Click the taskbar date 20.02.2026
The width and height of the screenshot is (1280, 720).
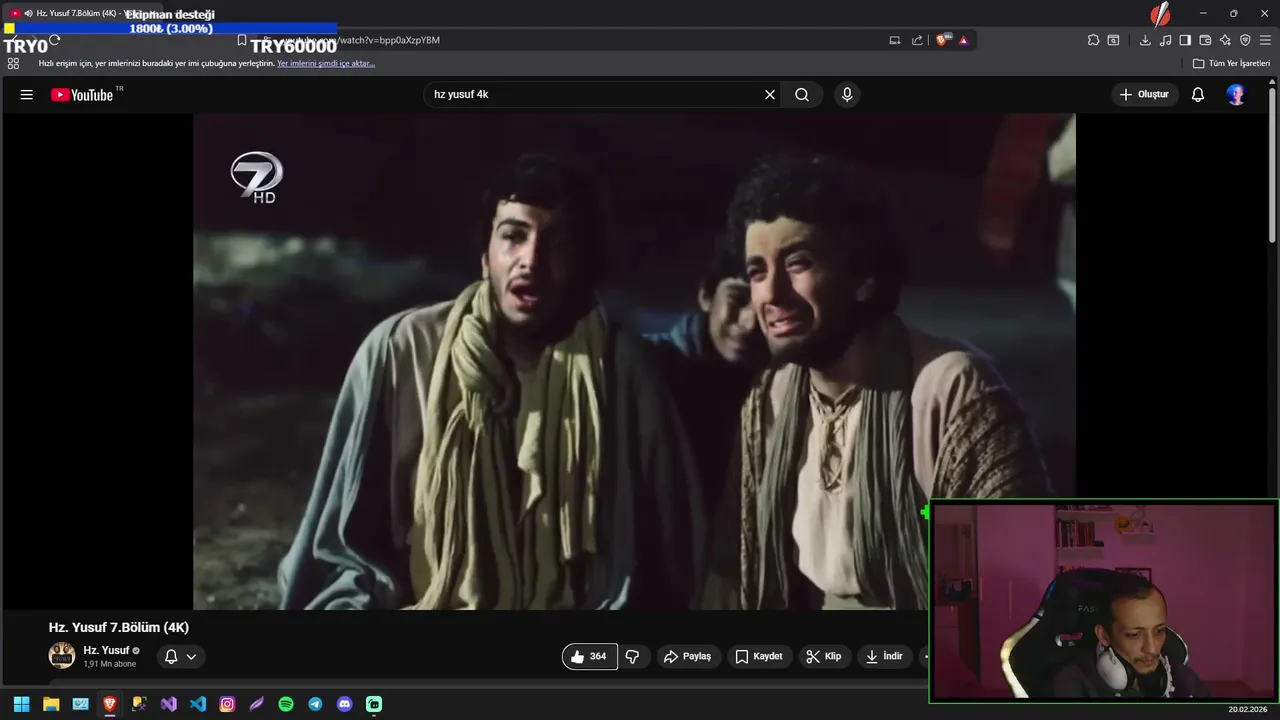point(1248,709)
